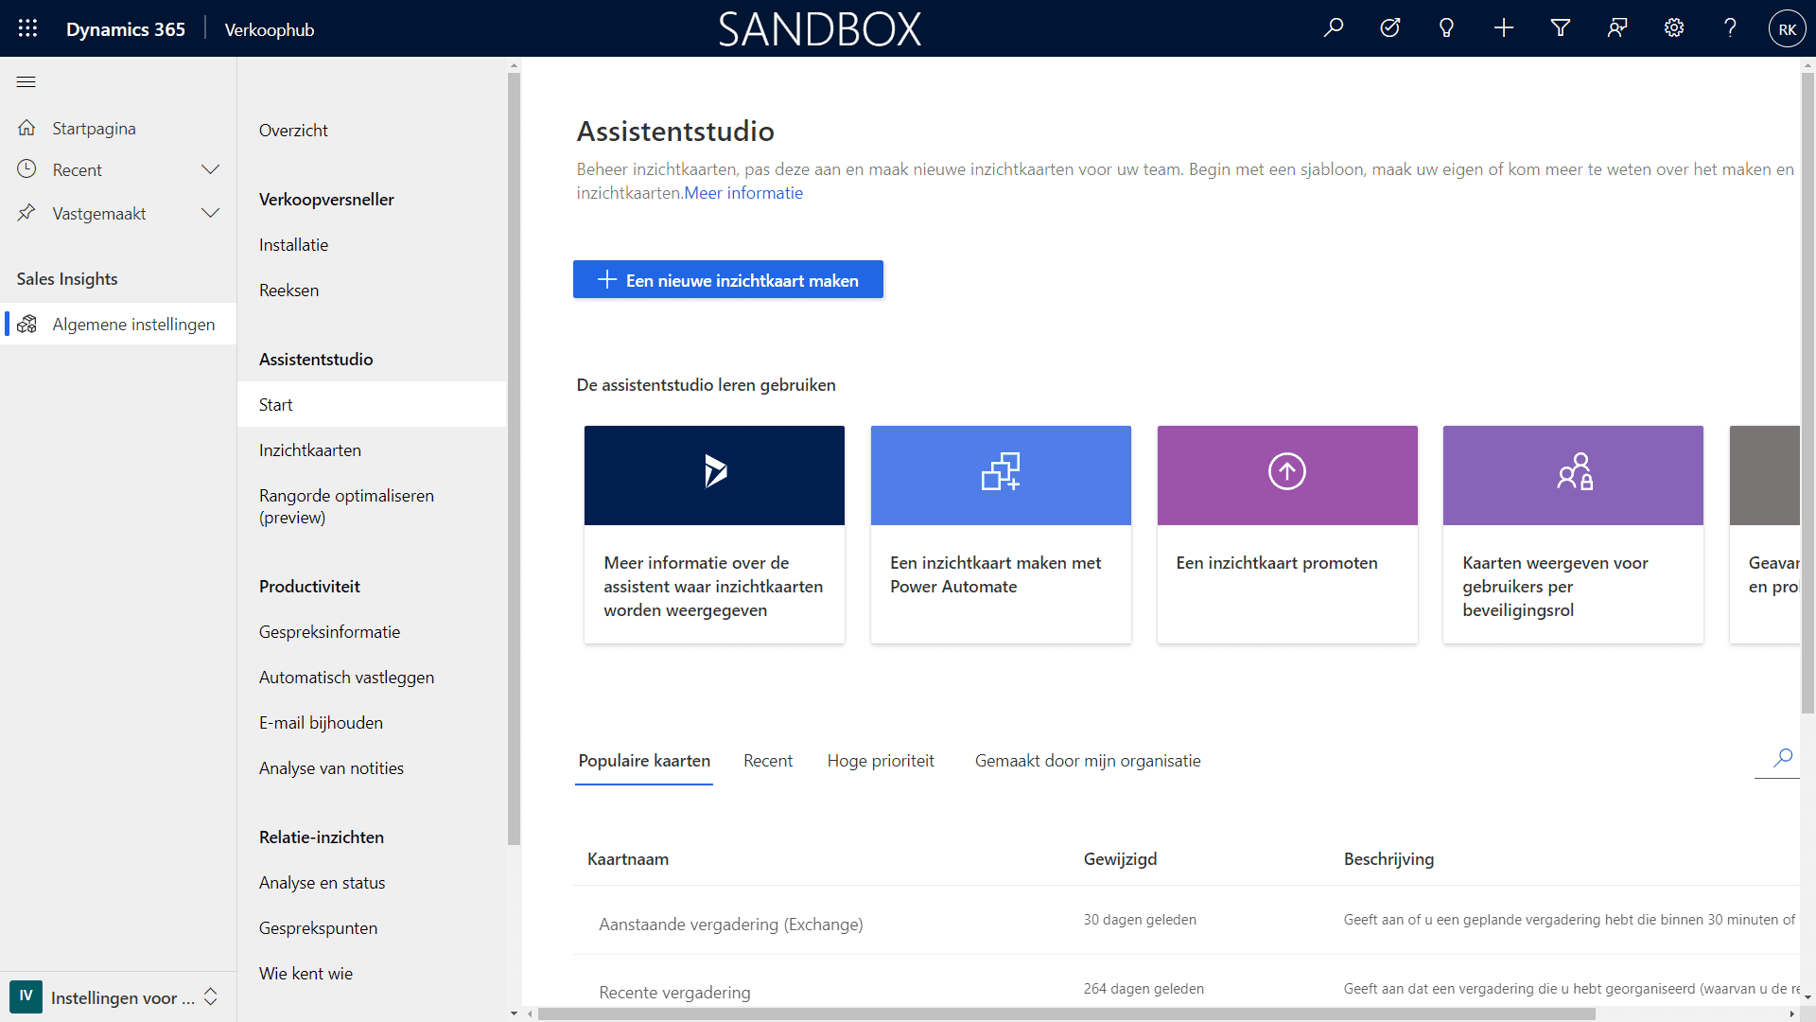Switch to the Recent cards tab
Image resolution: width=1816 pixels, height=1022 pixels.
point(768,761)
